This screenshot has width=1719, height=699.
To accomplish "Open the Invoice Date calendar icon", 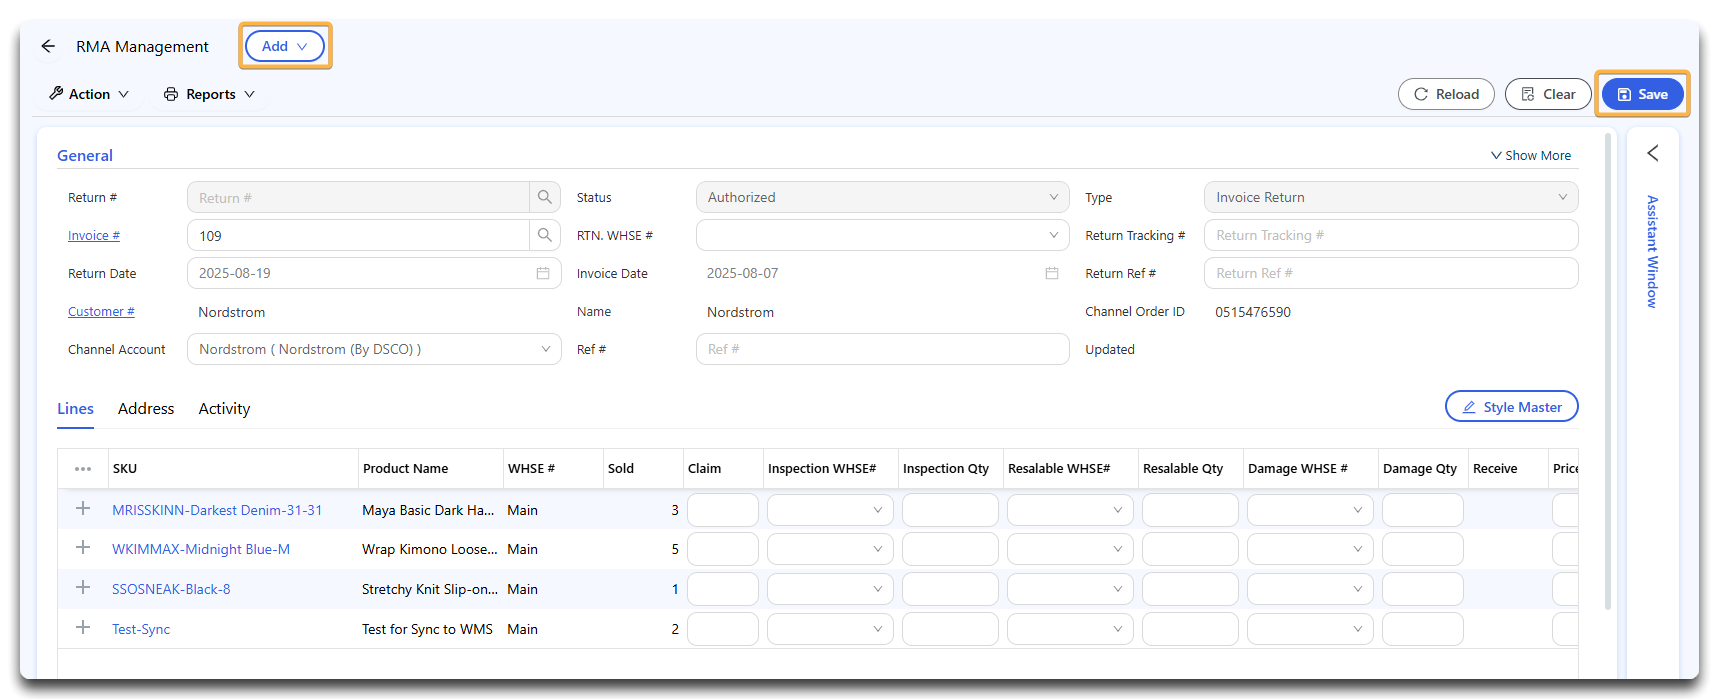I will click(x=1052, y=273).
